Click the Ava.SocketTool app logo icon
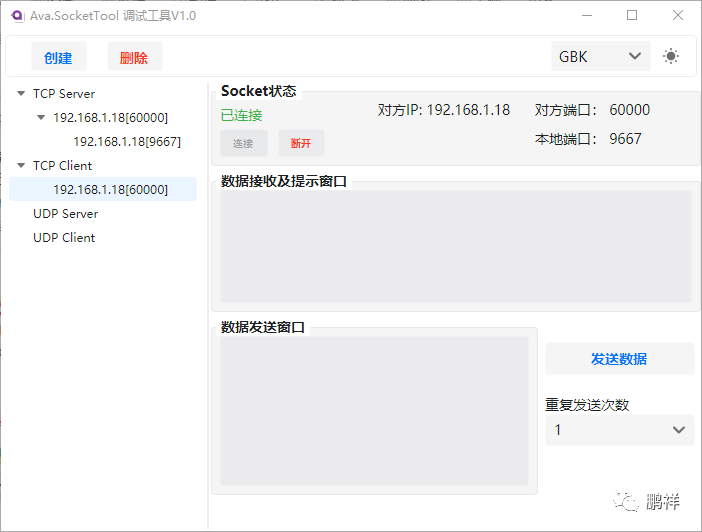 (x=17, y=16)
